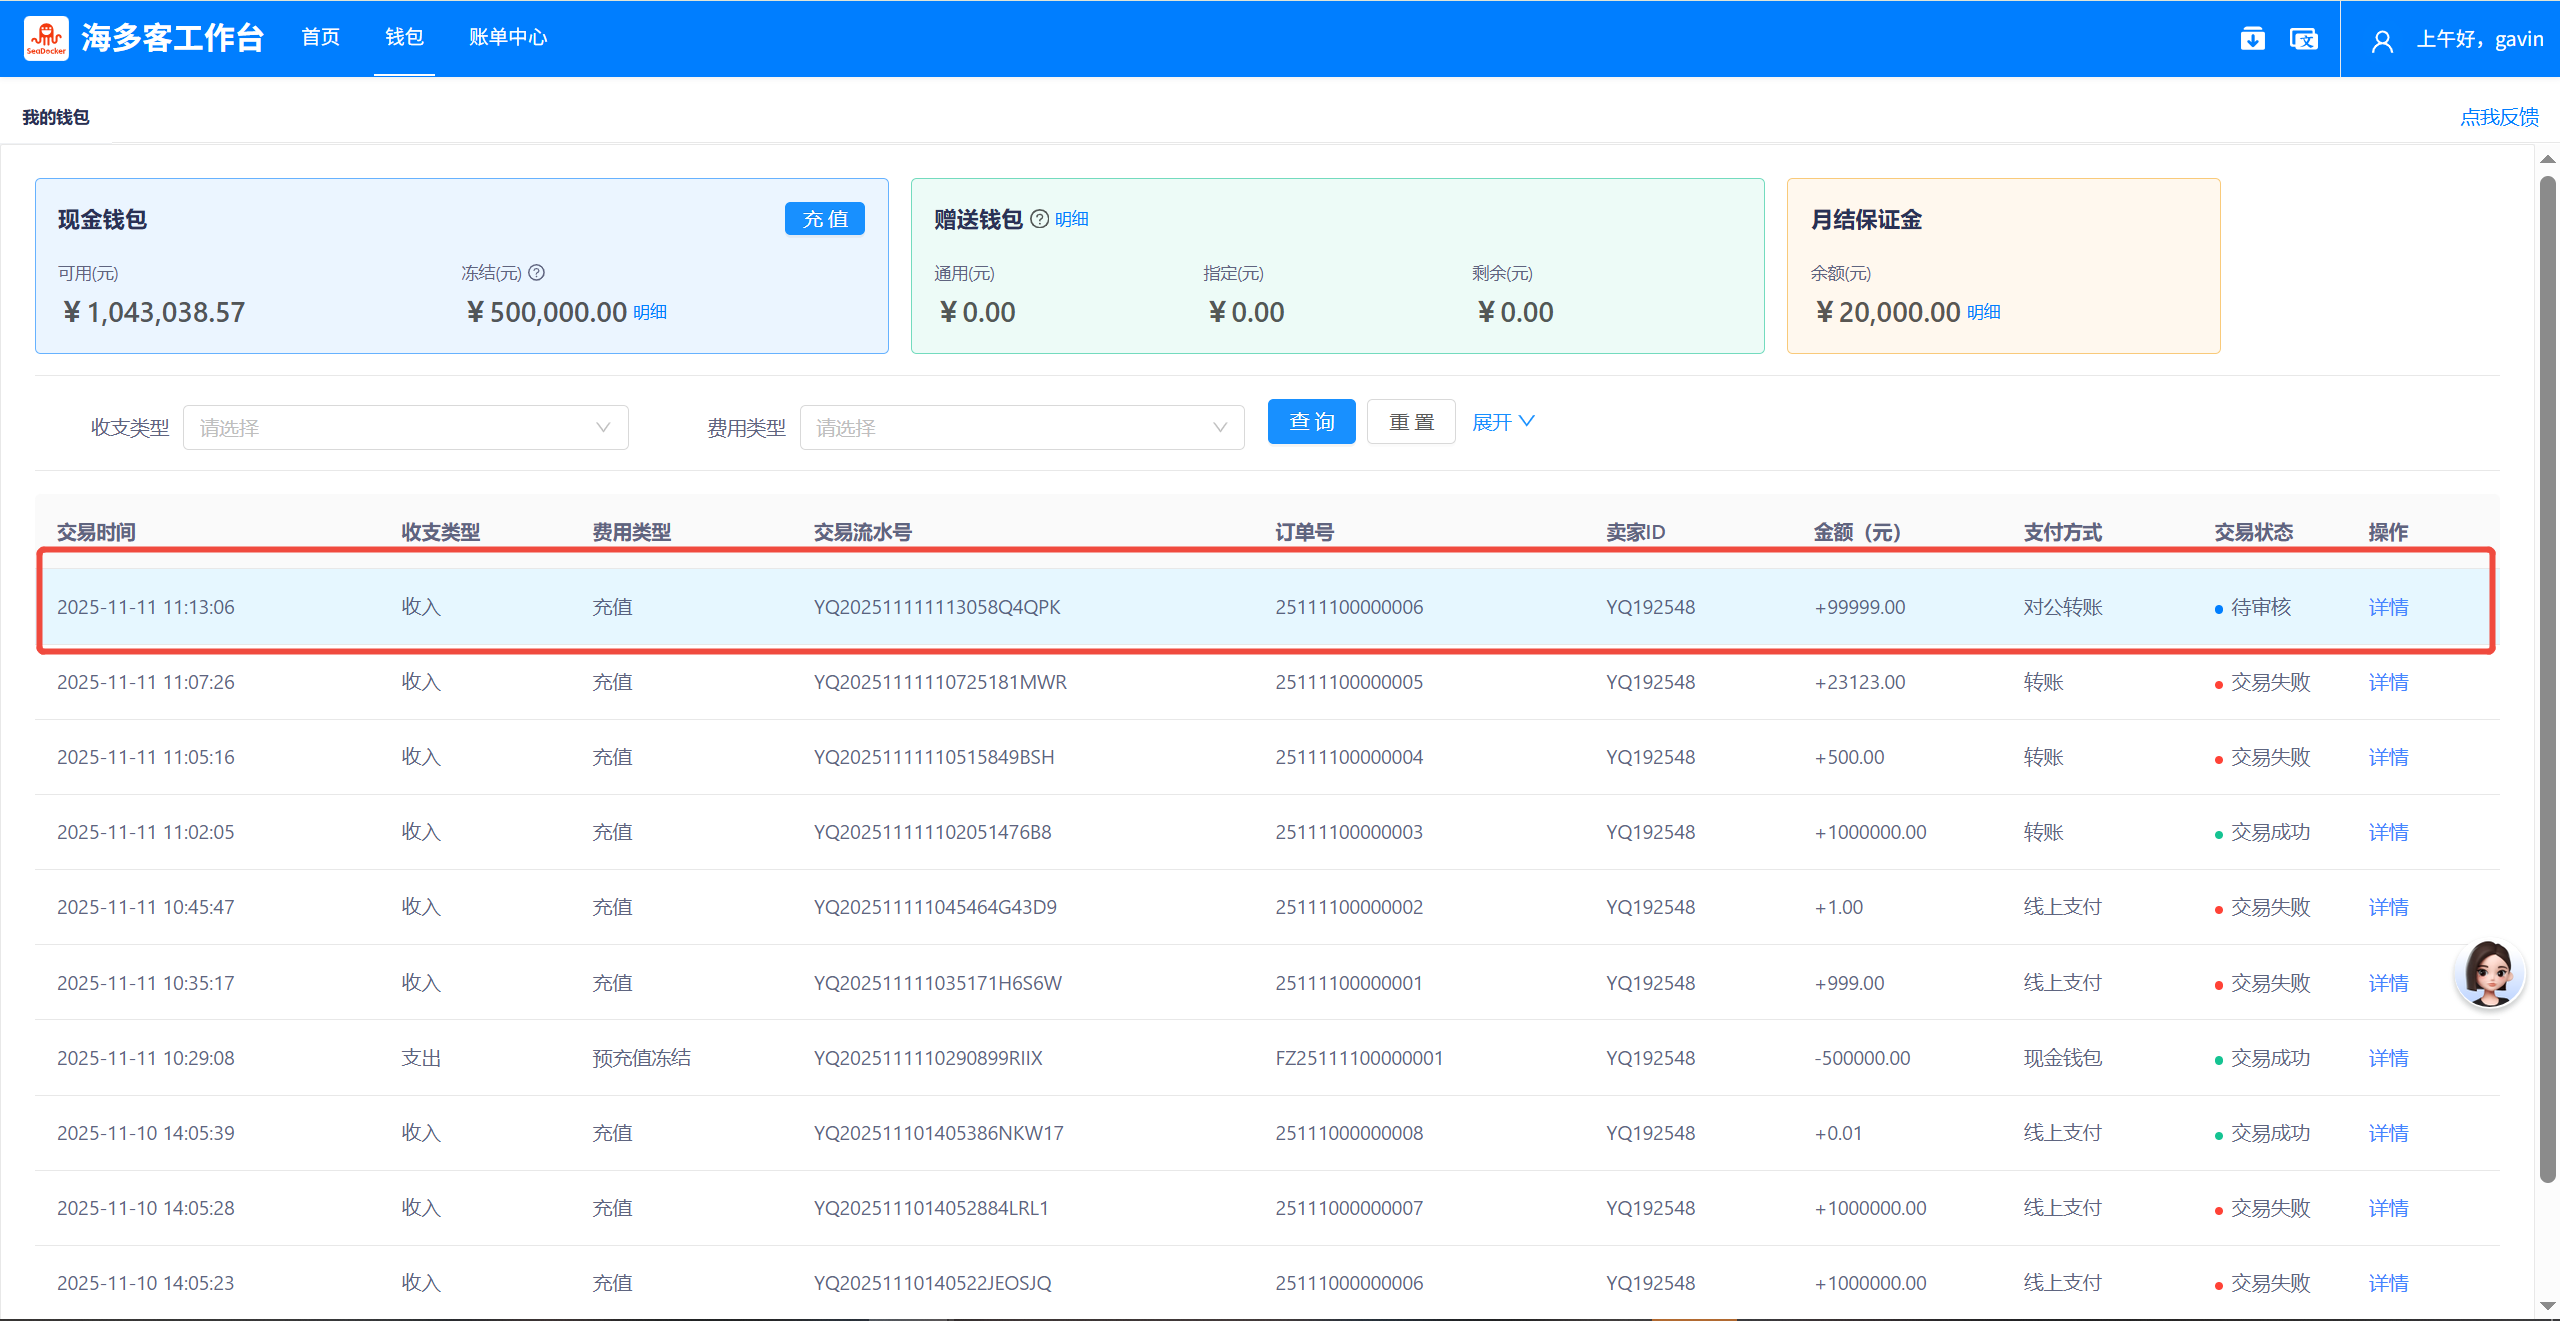The image size is (2560, 1321).
Task: Reset filters with 重置 button
Action: [1410, 422]
